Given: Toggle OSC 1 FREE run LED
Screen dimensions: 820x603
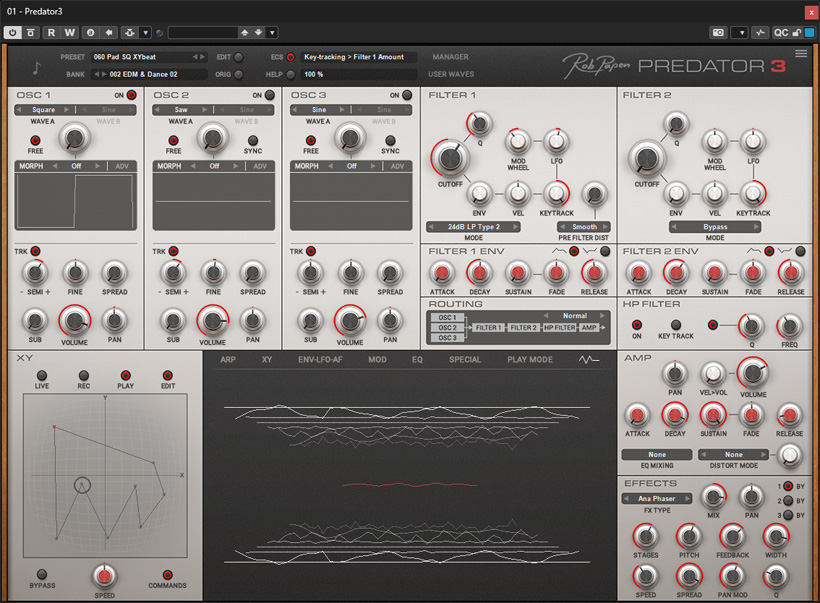Looking at the screenshot, I should [x=35, y=140].
